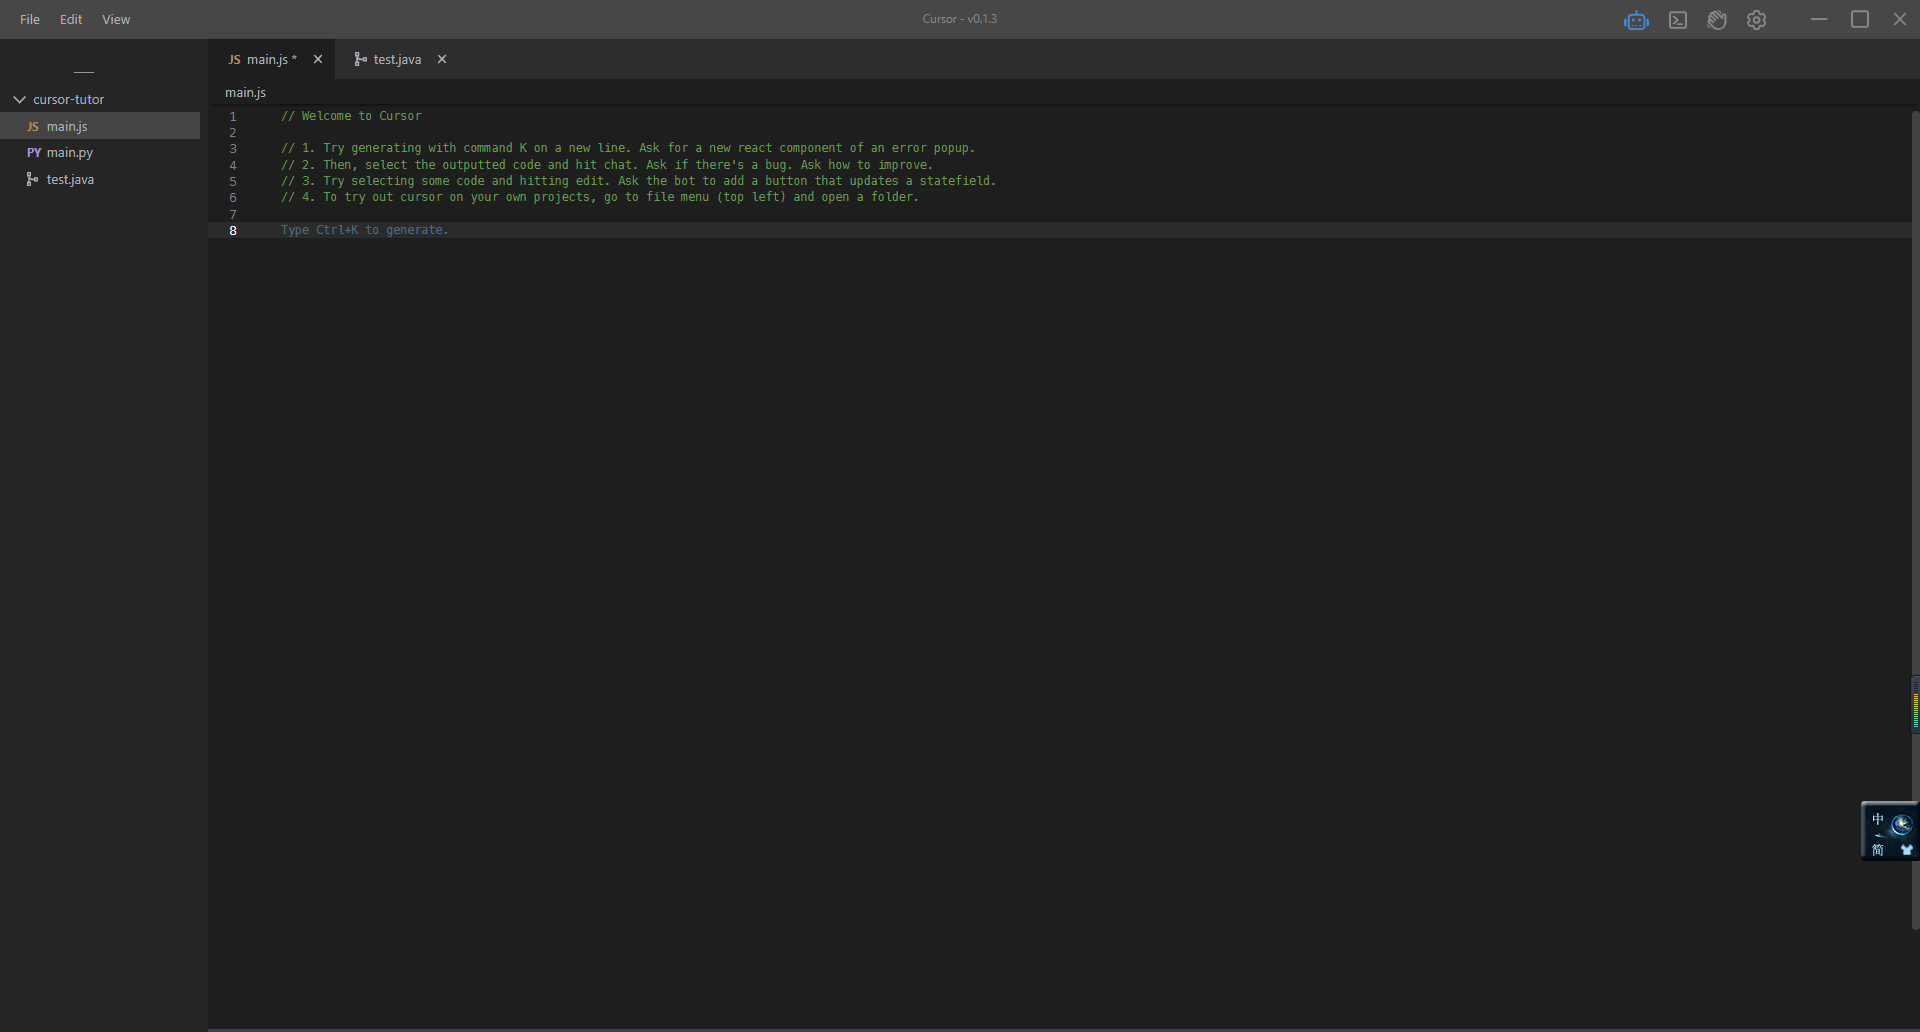1920x1032 pixels.
Task: Select main.js in the sidebar file tree
Action: 67,127
